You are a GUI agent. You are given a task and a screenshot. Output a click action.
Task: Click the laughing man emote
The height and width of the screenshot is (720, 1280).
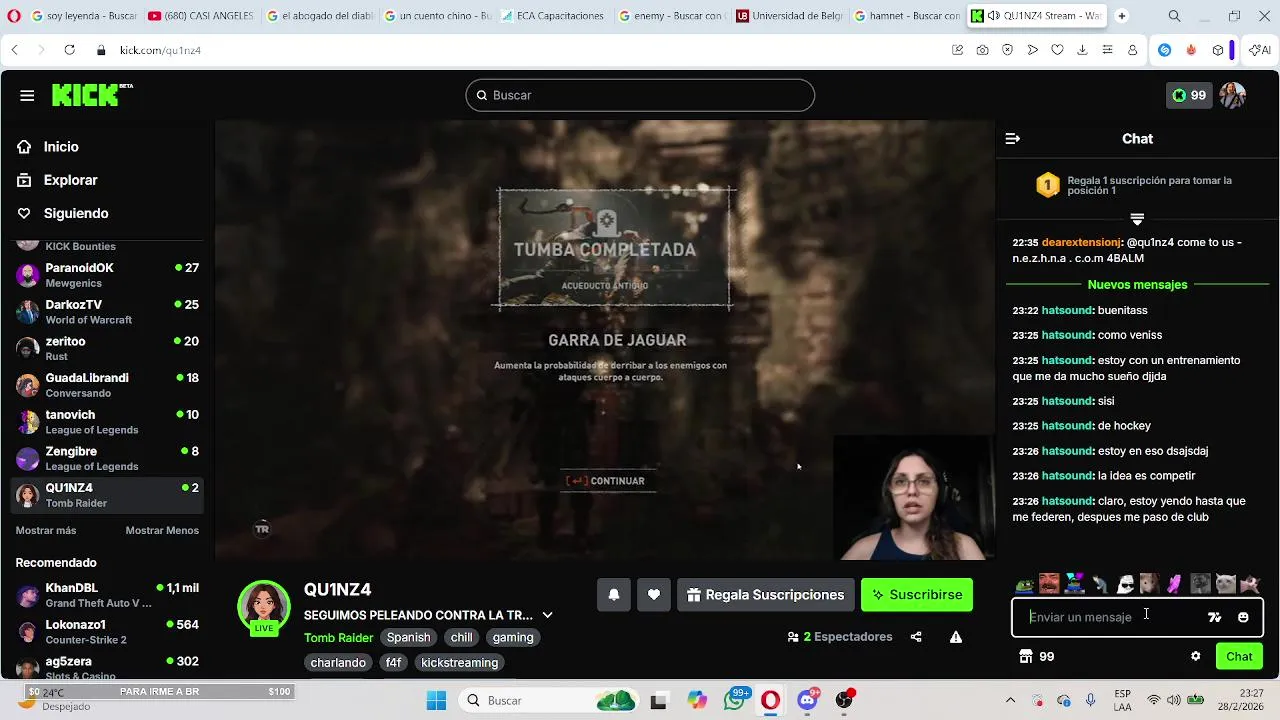1049,584
